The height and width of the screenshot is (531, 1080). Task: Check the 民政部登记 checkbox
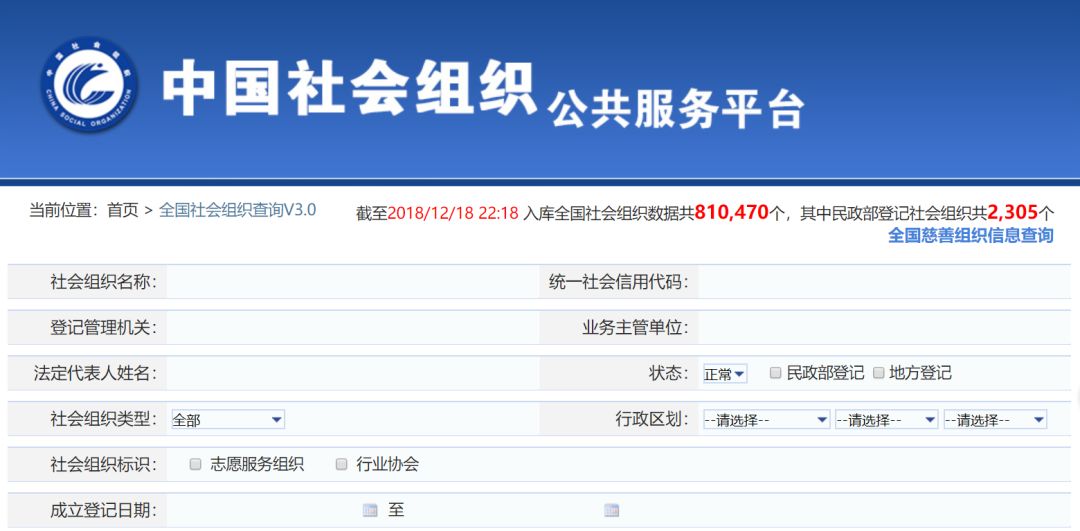(x=775, y=373)
